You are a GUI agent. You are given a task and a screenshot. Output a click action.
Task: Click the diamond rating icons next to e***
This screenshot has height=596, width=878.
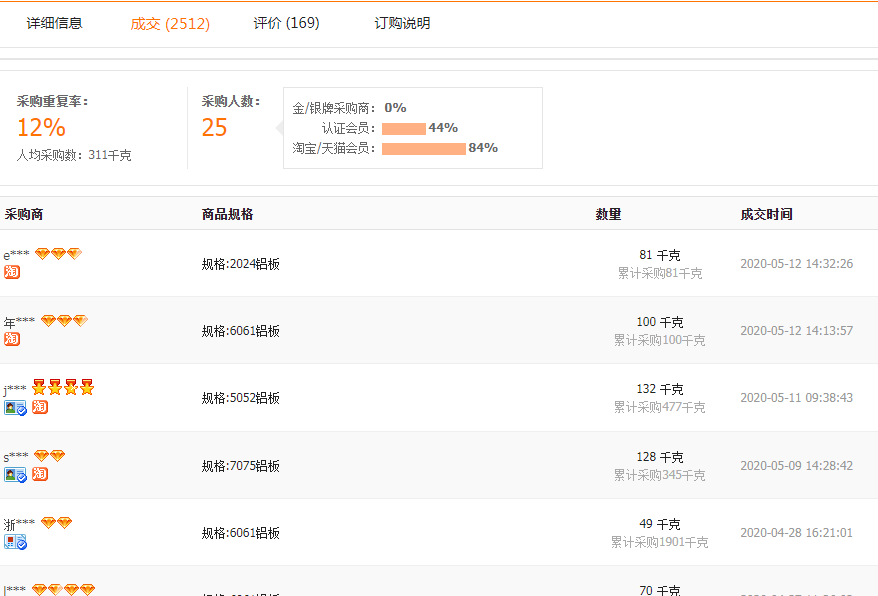coord(58,254)
